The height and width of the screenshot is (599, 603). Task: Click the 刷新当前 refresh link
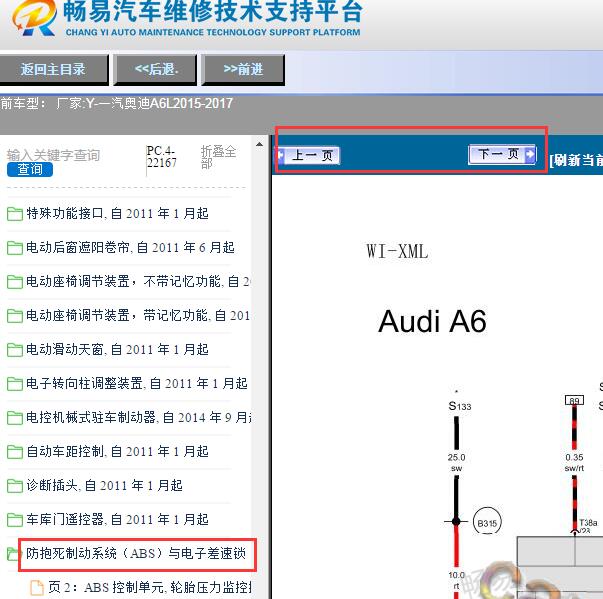click(x=576, y=160)
